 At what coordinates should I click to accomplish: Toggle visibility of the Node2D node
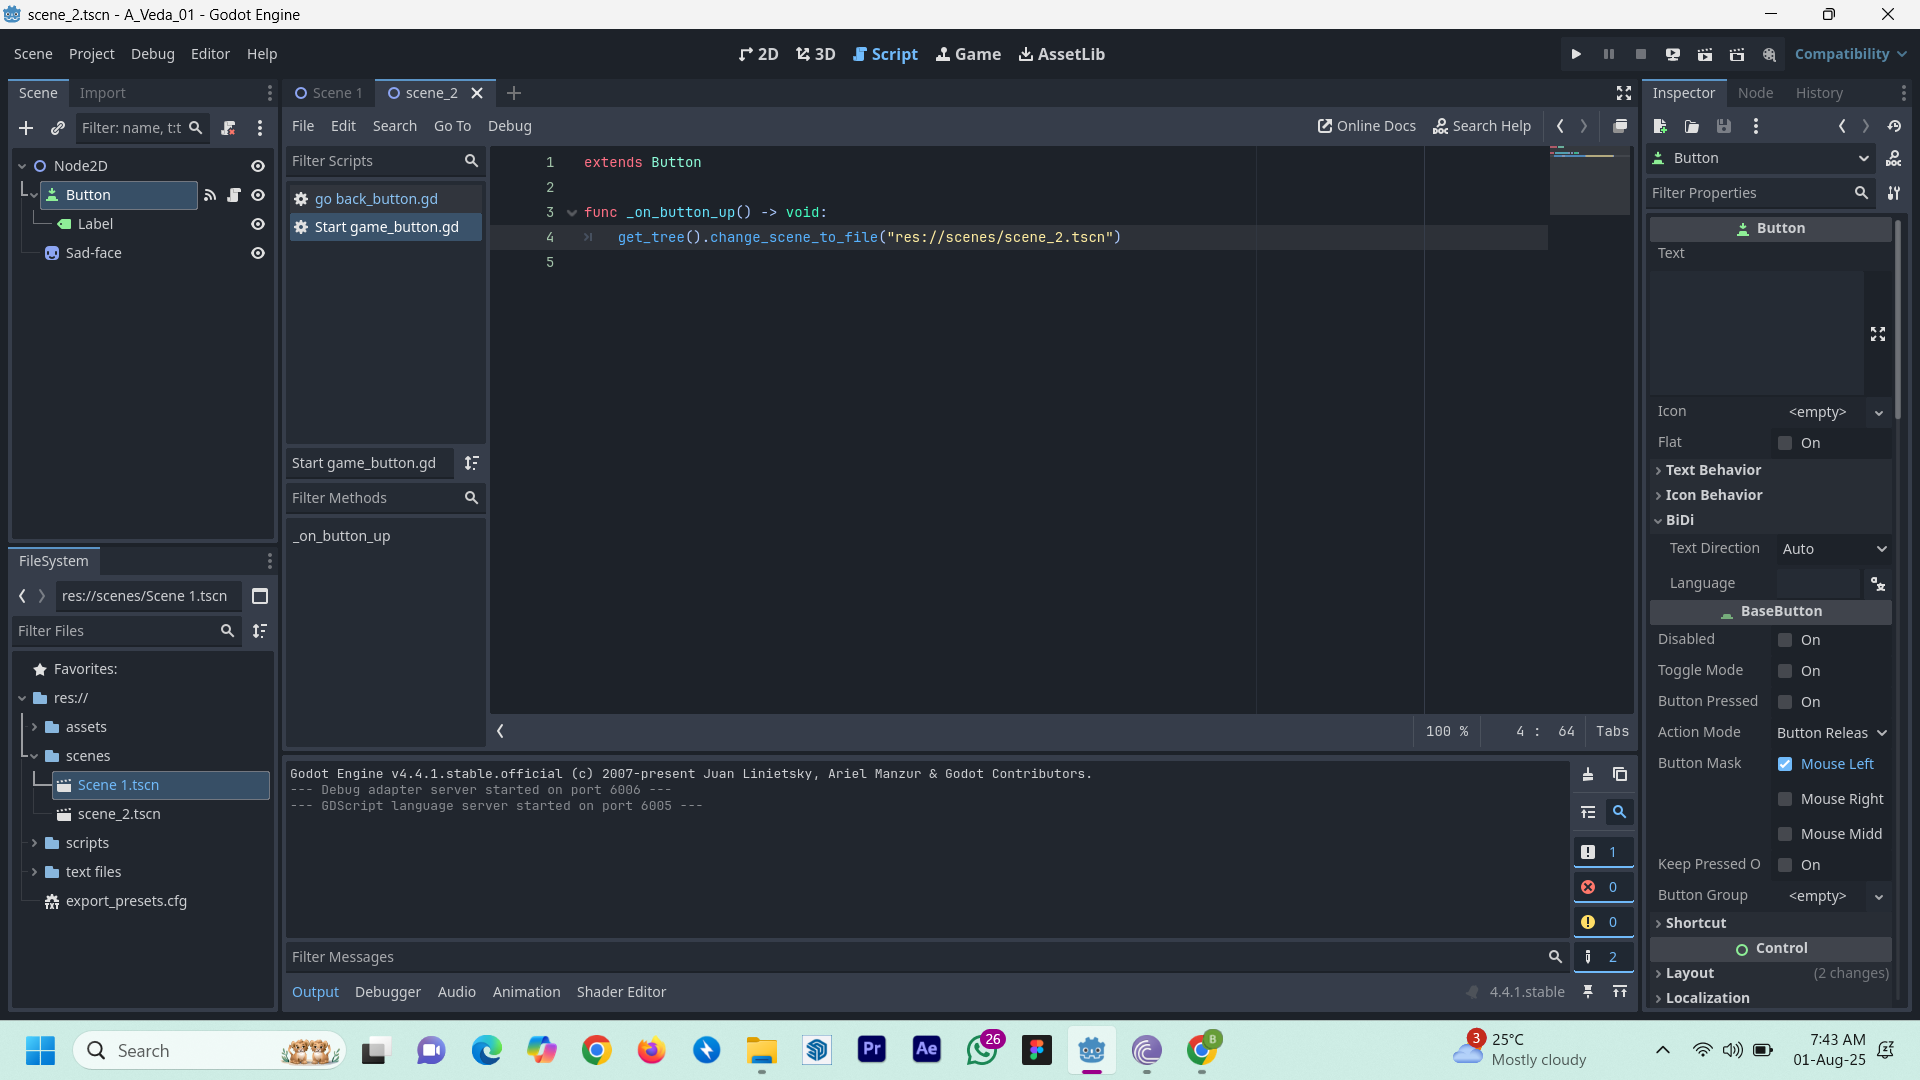[258, 166]
